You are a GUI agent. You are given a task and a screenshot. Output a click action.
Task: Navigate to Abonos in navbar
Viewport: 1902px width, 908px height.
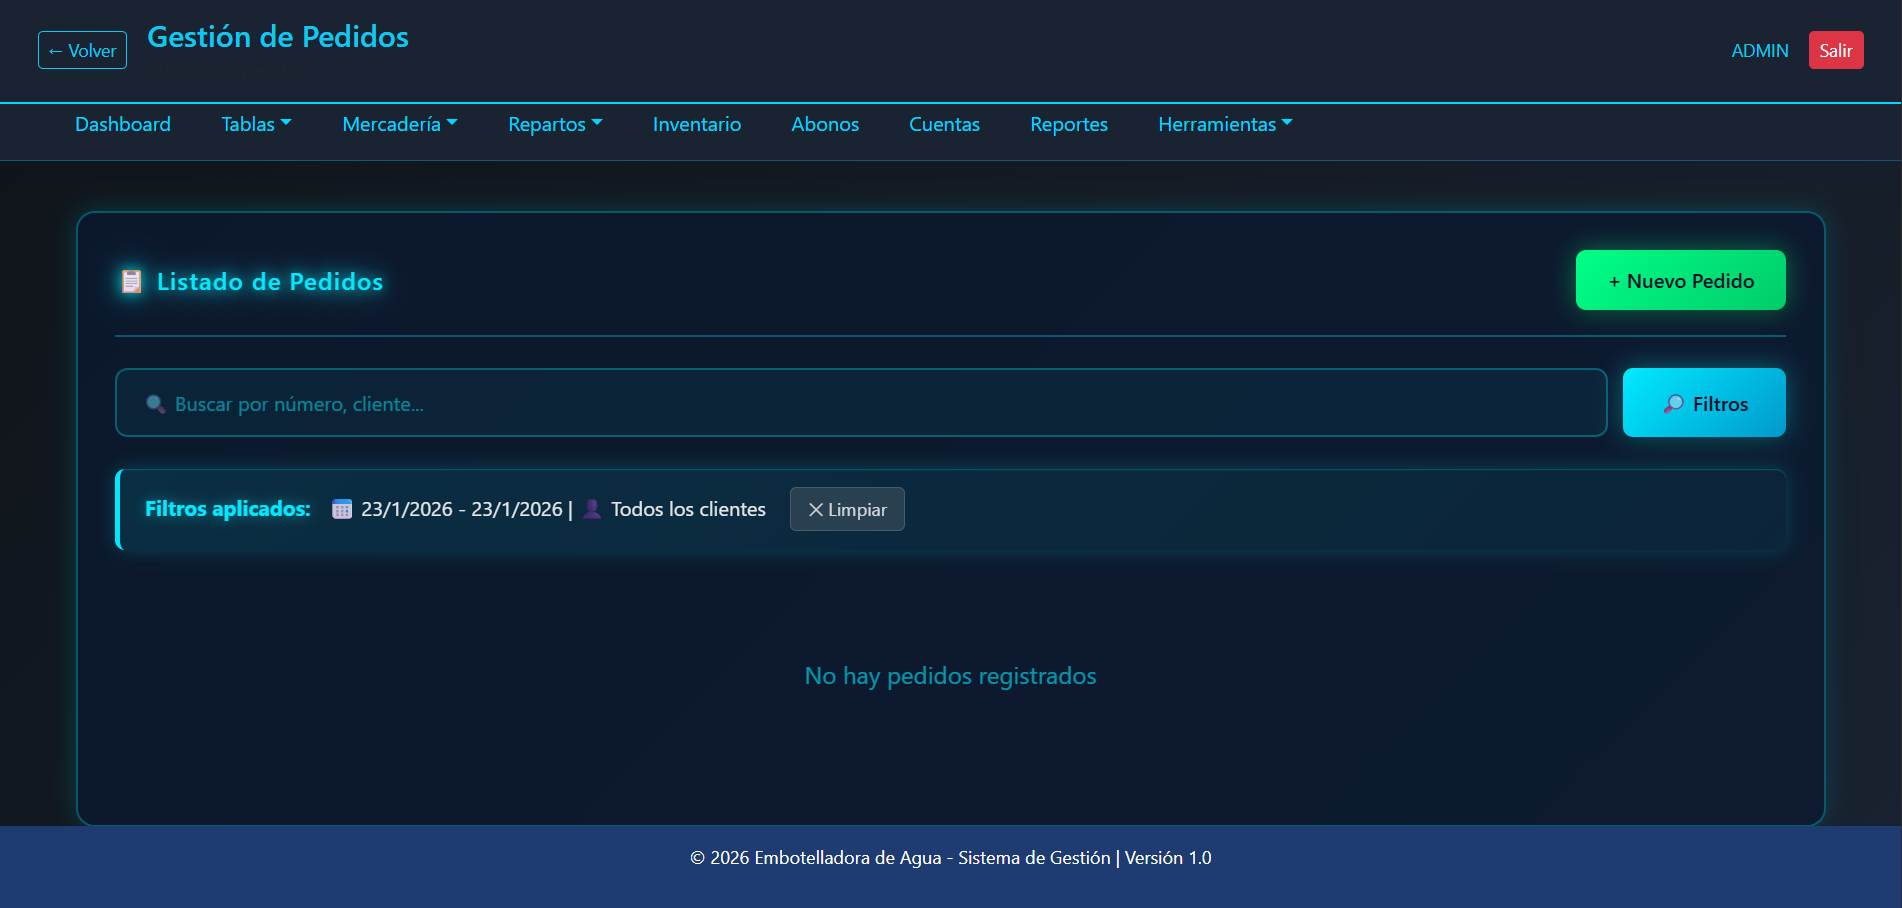(825, 124)
